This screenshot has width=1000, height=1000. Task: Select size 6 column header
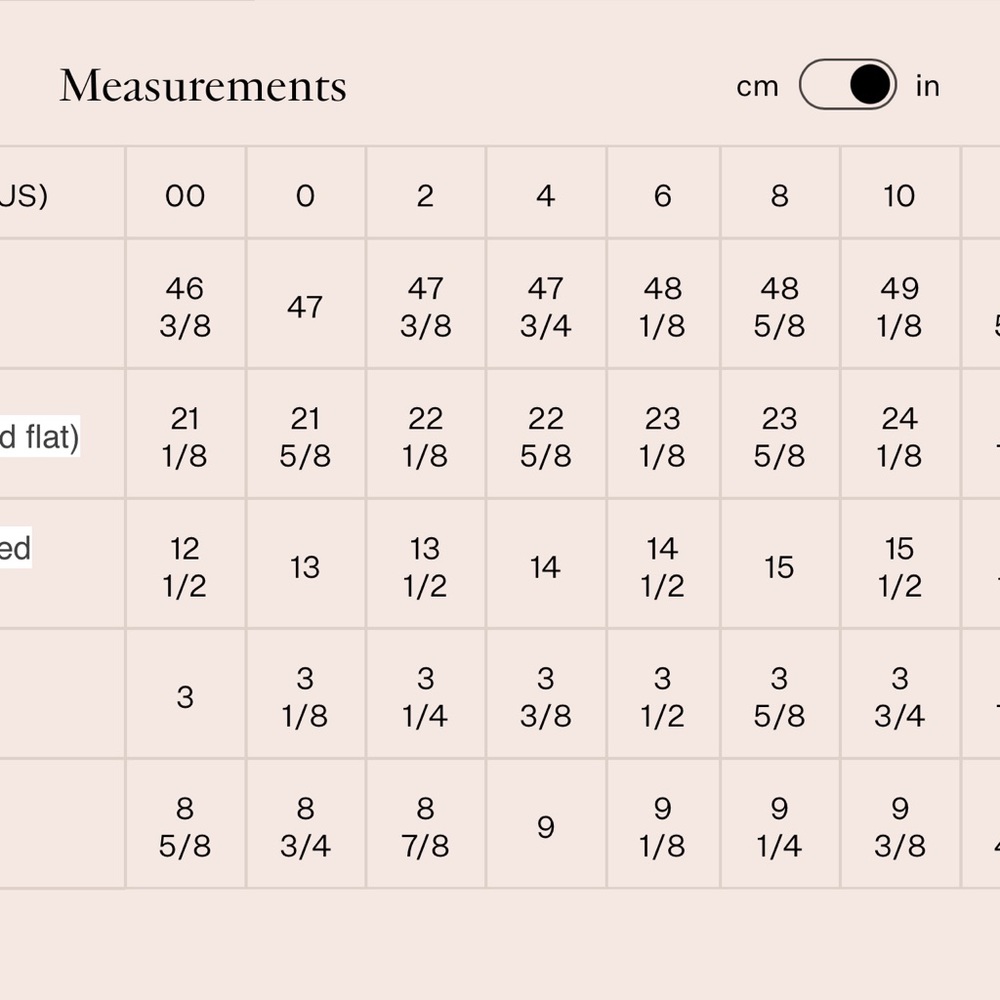(663, 193)
